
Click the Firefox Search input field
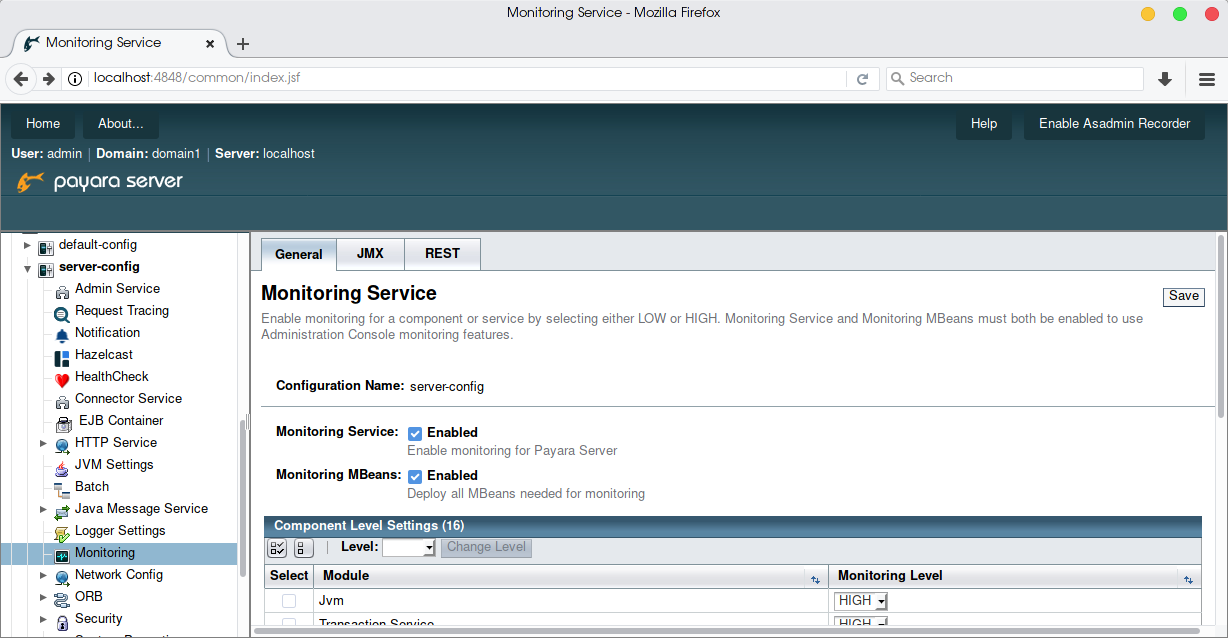pos(1014,78)
